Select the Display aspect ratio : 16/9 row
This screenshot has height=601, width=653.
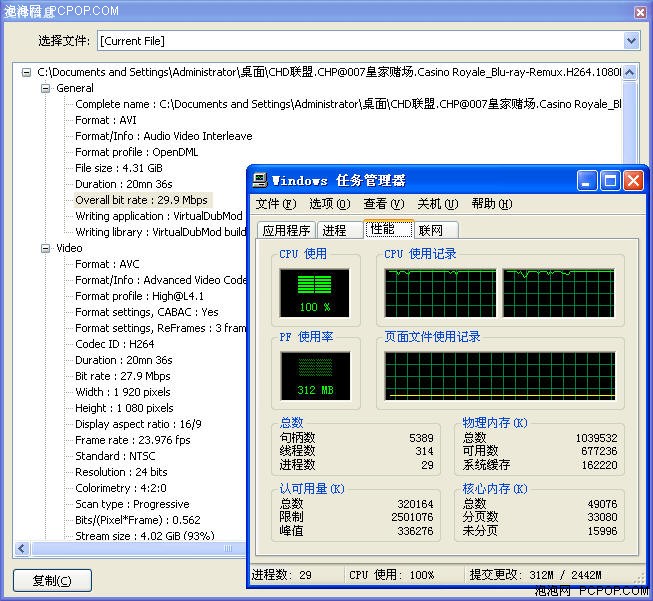pos(138,424)
